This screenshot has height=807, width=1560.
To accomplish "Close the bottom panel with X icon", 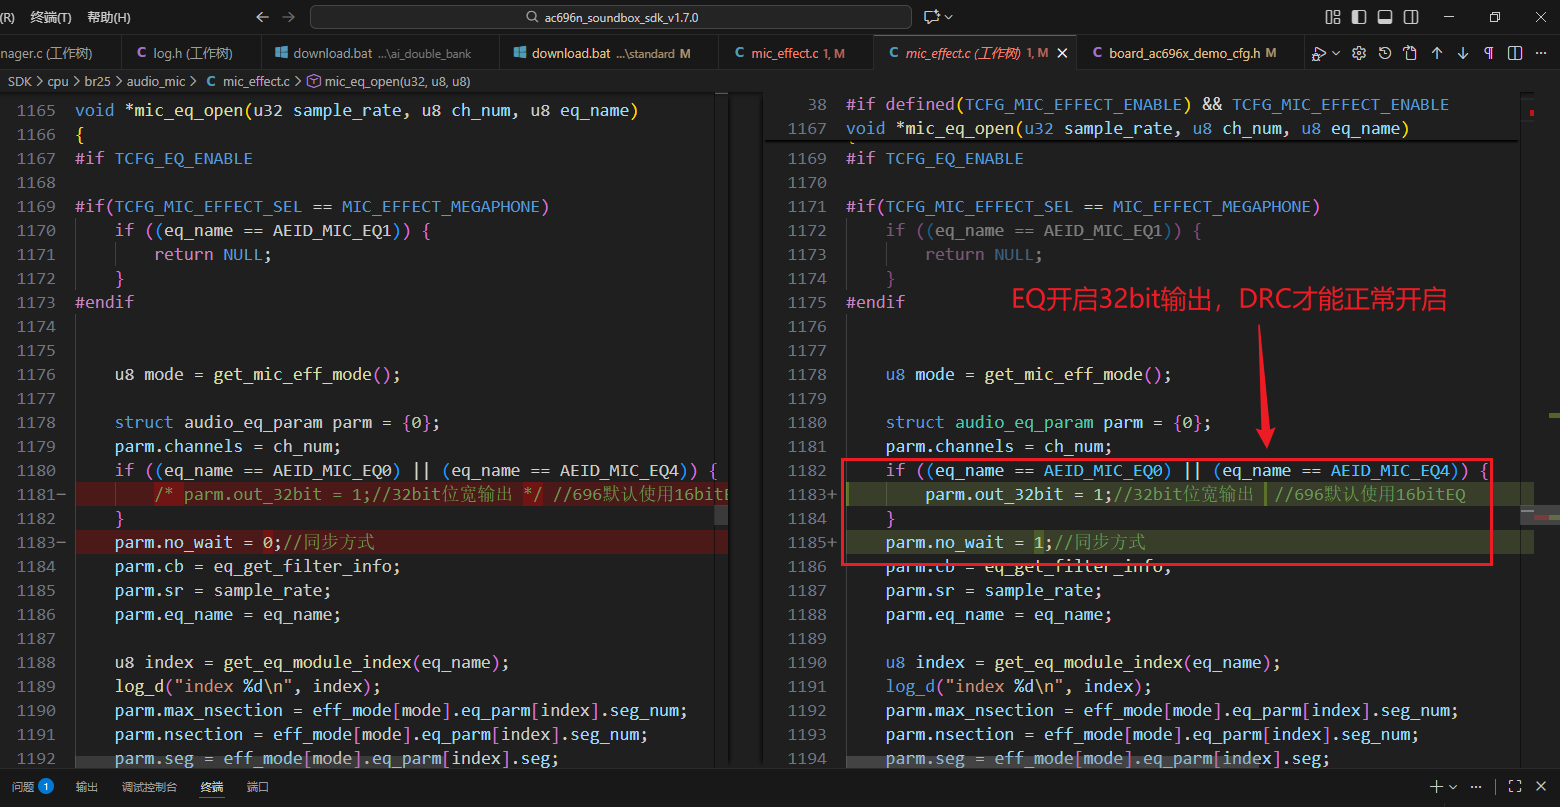I will click(1541, 787).
